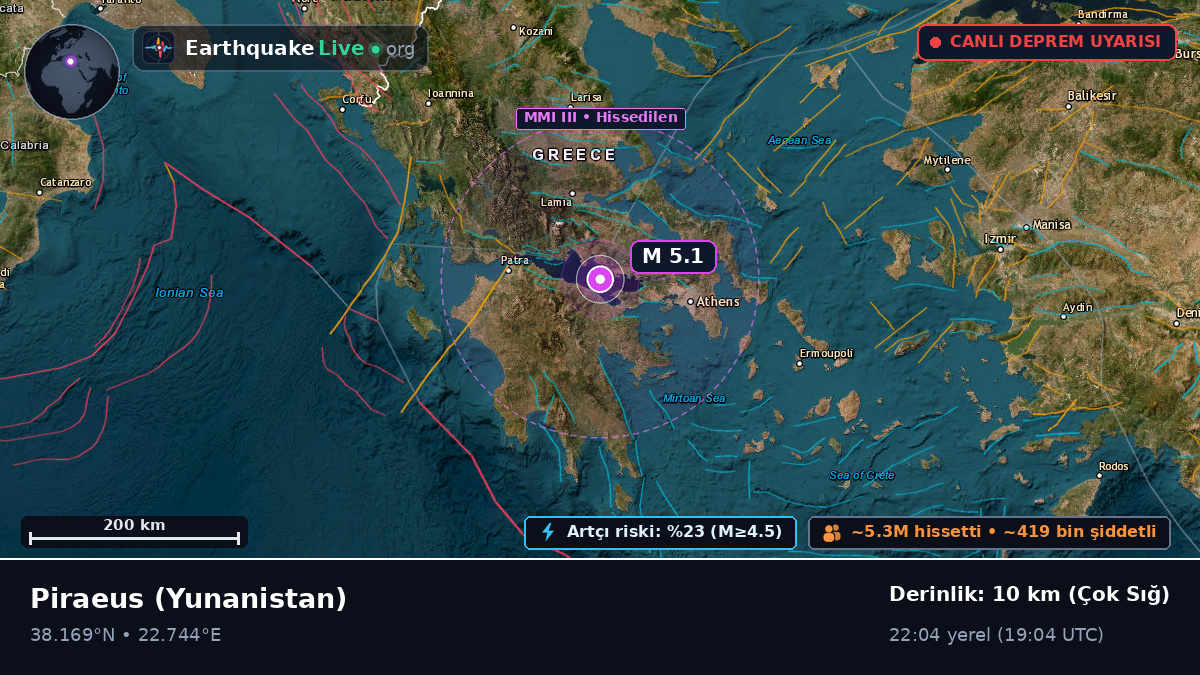Viewport: 1200px width, 675px height.
Task: Click the Izmir city marker dot
Action: (1000, 249)
